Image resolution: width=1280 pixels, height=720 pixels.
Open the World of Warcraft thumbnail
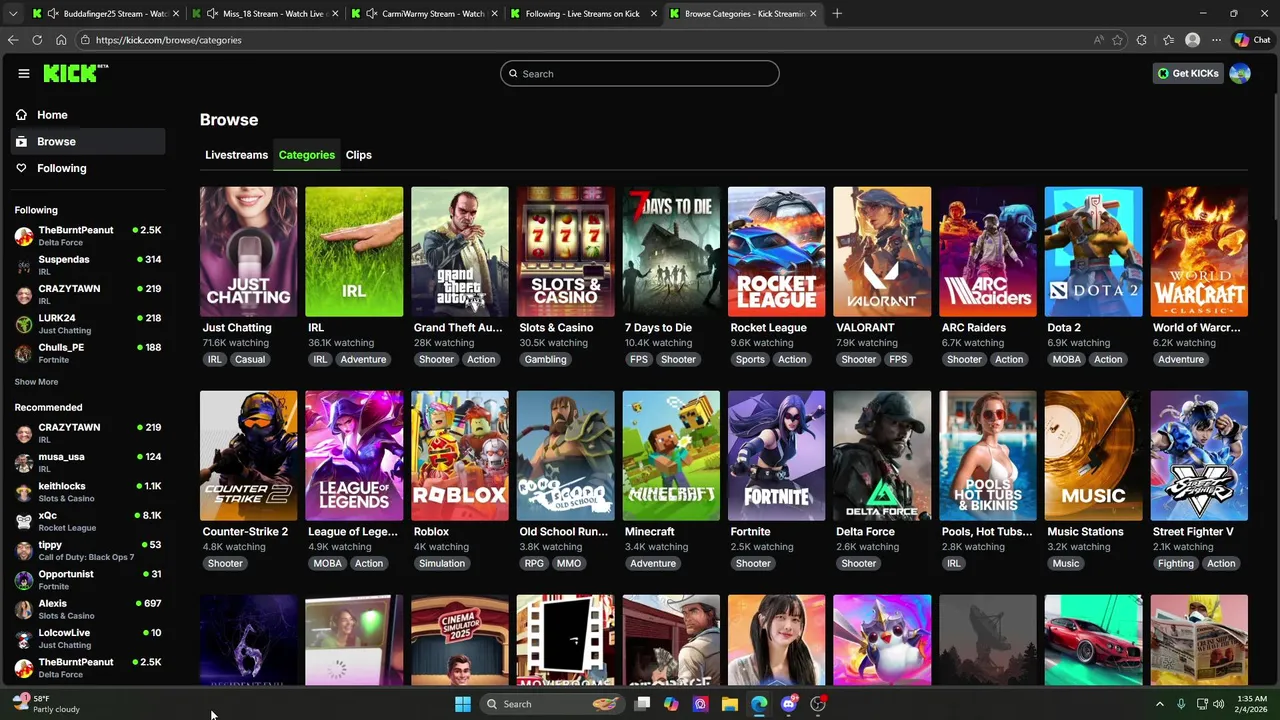point(1199,252)
